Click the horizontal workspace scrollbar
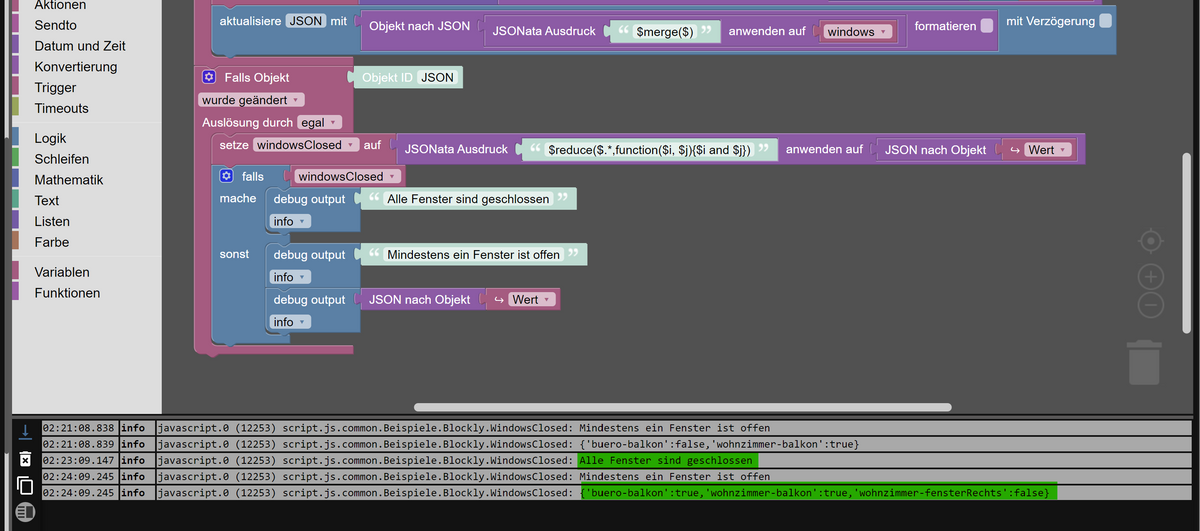Image resolution: width=1200 pixels, height=531 pixels. click(x=682, y=407)
